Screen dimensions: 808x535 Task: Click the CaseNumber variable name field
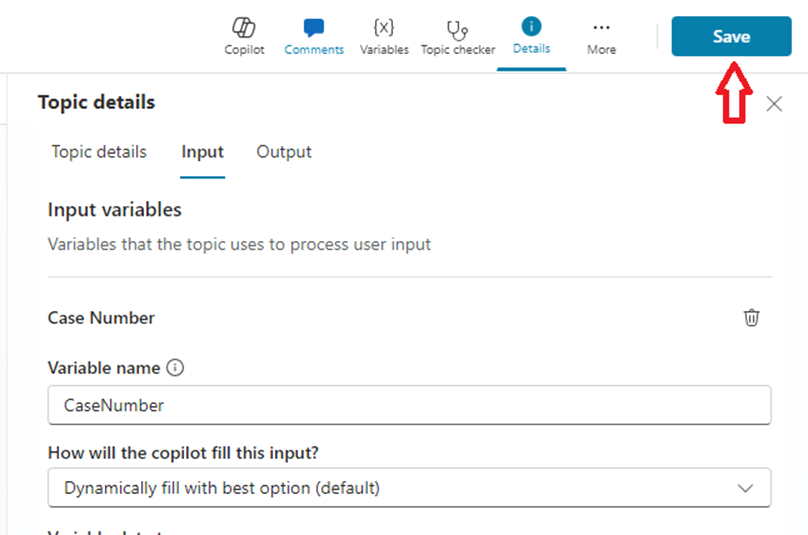click(409, 405)
